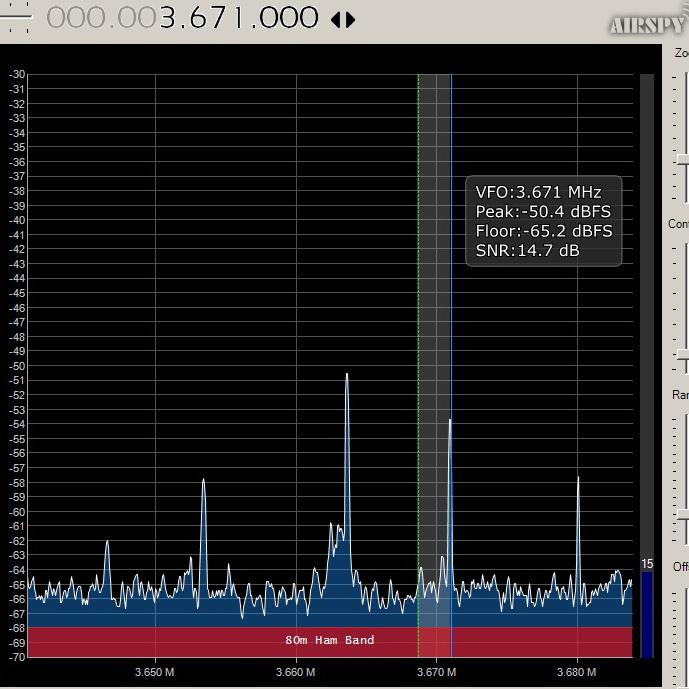Open the AIRSPY logo link
This screenshot has height=689, width=689.
pyautogui.click(x=649, y=25)
